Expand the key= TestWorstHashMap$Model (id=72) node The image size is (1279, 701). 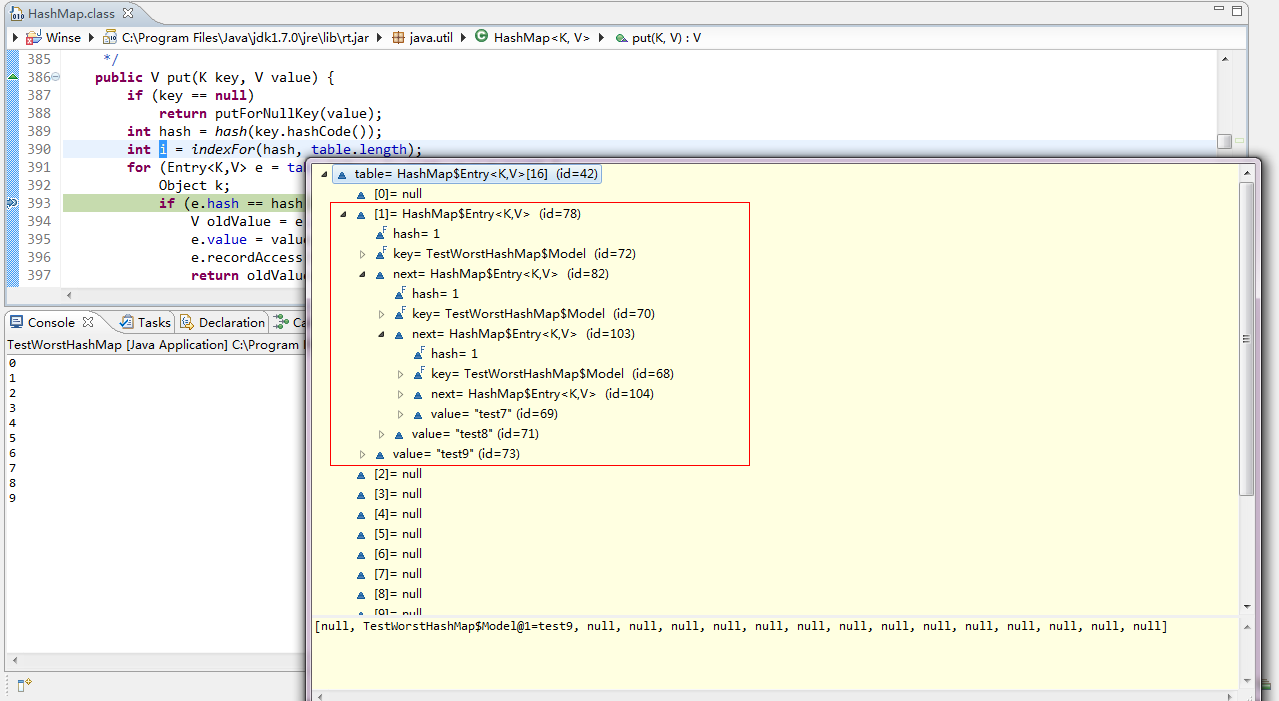pos(362,253)
